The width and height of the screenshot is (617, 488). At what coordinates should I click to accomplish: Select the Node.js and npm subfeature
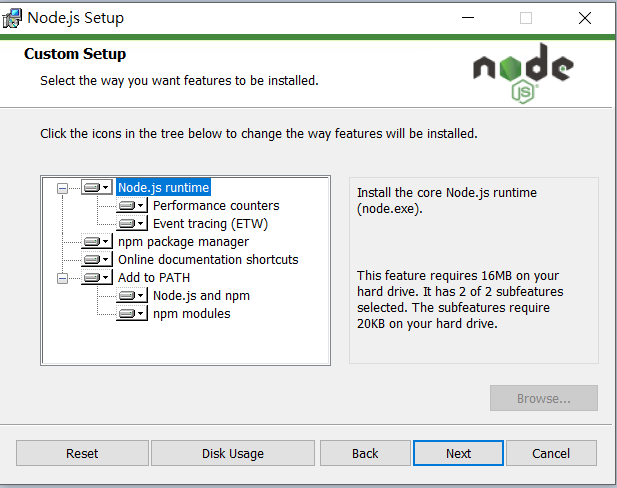tap(201, 296)
